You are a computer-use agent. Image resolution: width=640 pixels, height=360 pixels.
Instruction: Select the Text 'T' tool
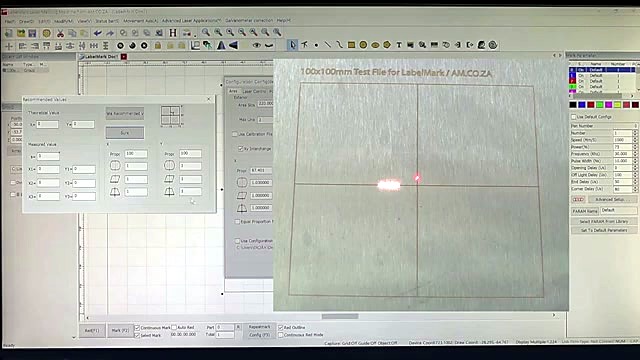399,45
